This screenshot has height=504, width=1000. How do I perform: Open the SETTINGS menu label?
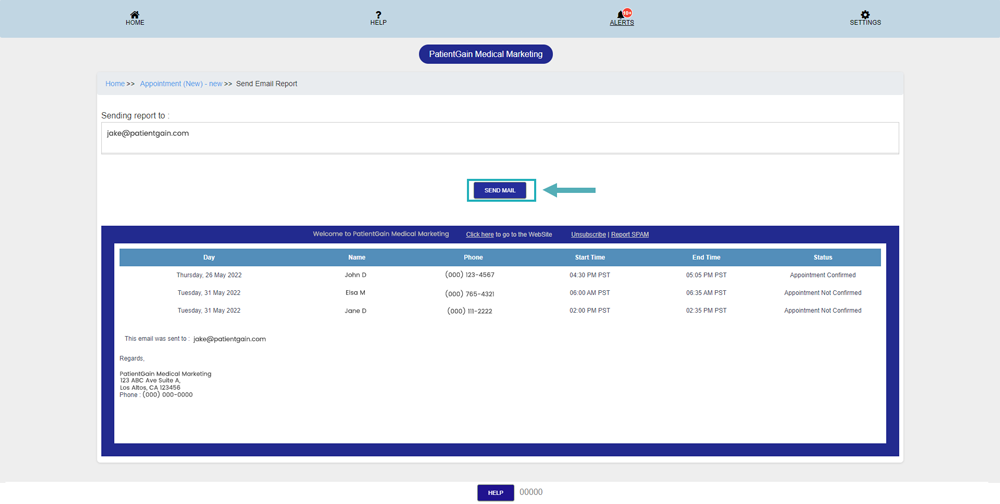pos(865,23)
